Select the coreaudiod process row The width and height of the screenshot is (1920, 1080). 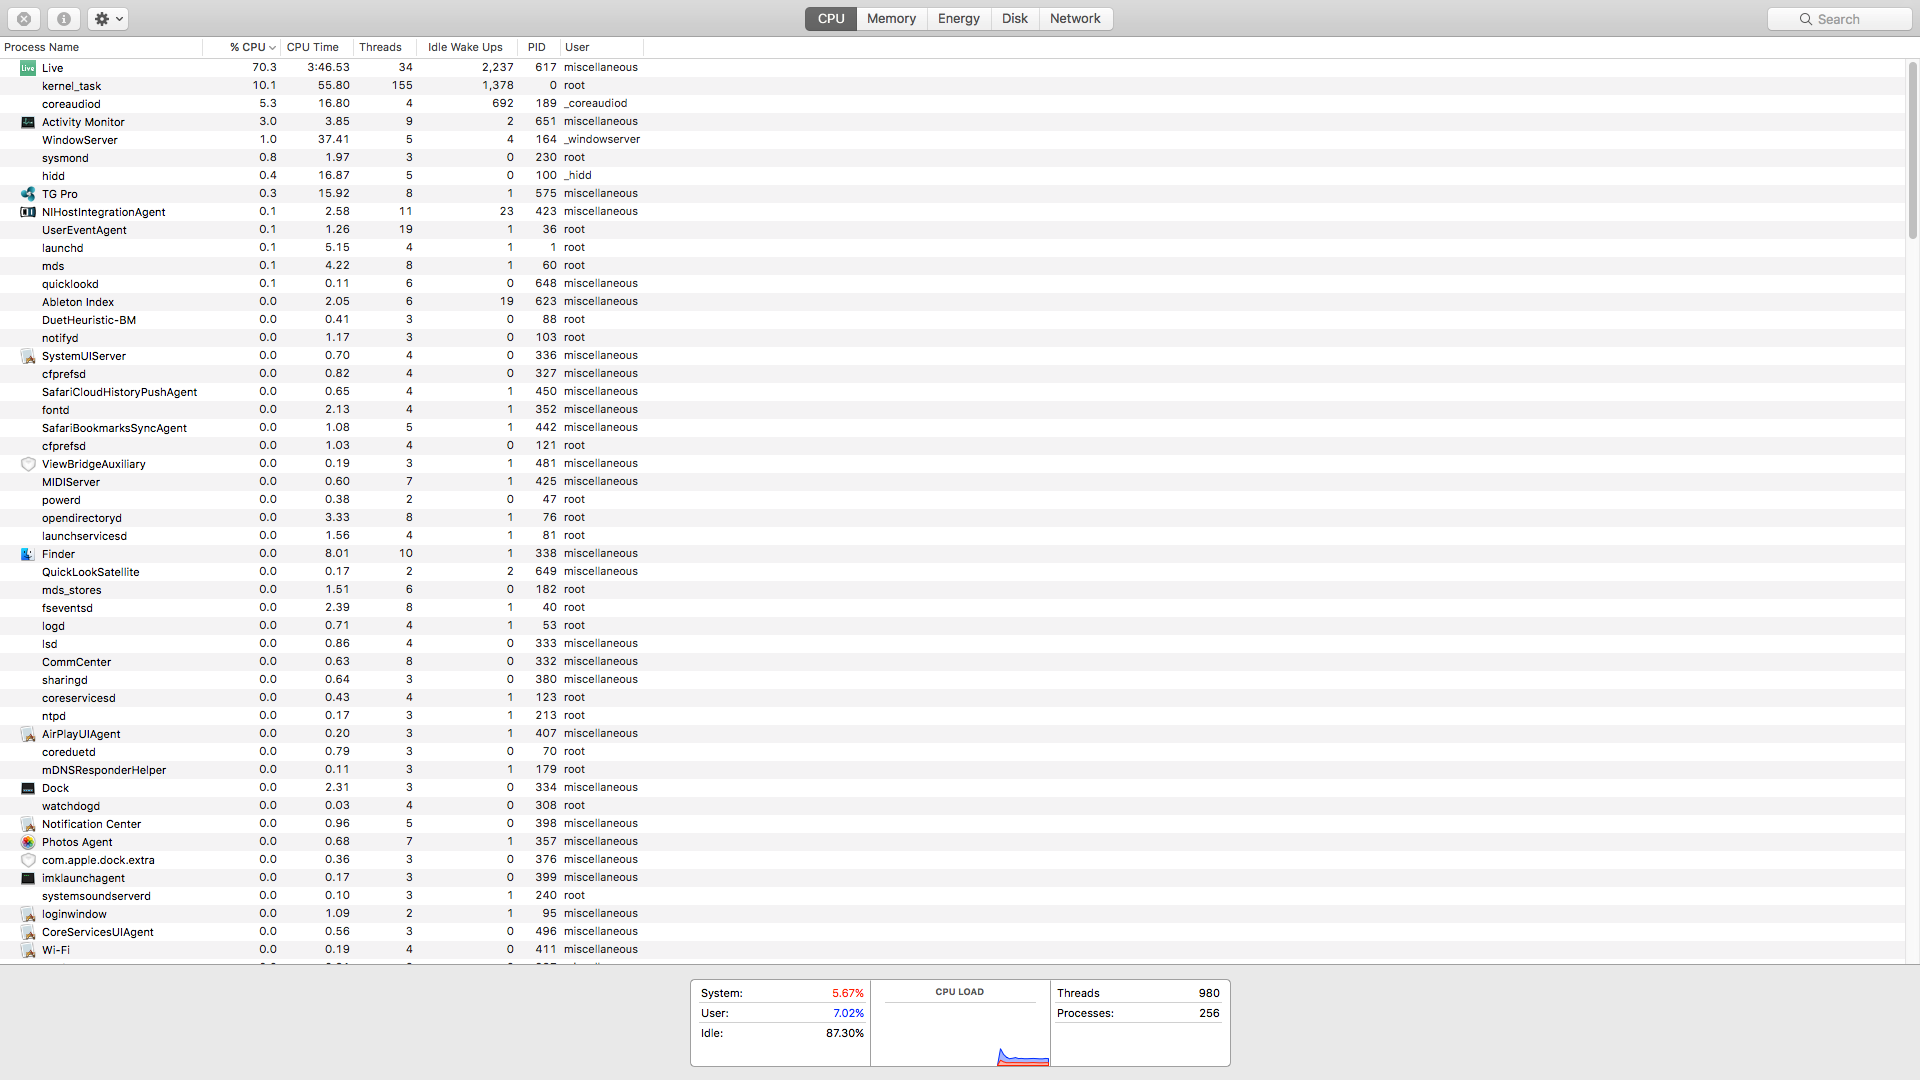tap(952, 104)
